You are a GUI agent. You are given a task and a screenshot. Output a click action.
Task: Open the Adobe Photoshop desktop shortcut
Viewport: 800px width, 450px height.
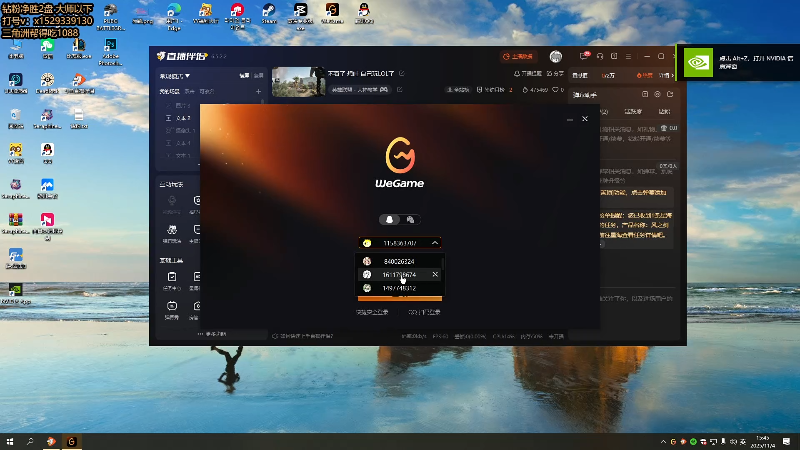point(110,52)
